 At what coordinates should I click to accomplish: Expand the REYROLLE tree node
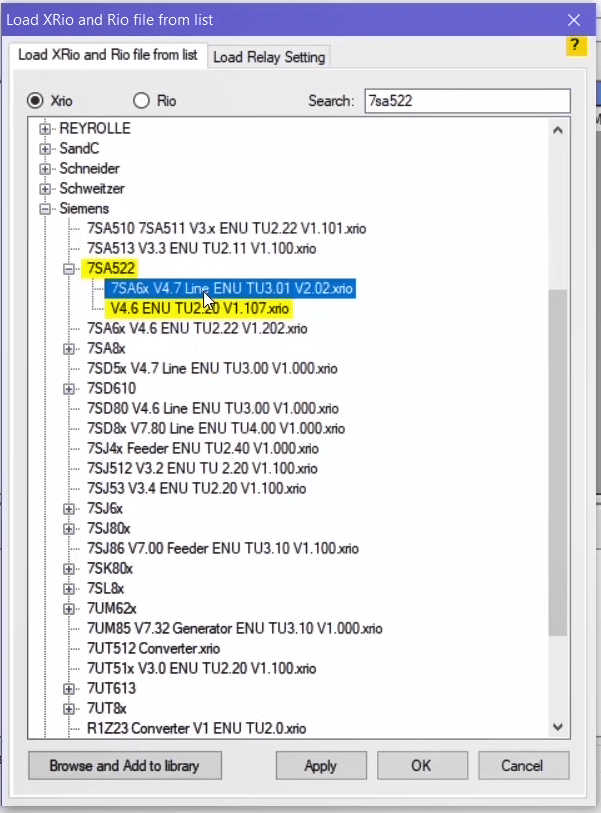point(45,129)
